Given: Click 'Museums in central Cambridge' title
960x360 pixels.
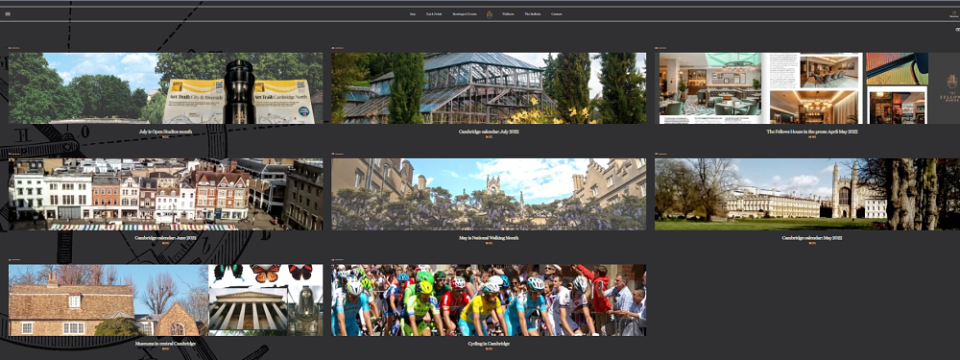Looking at the screenshot, I should pos(165,343).
